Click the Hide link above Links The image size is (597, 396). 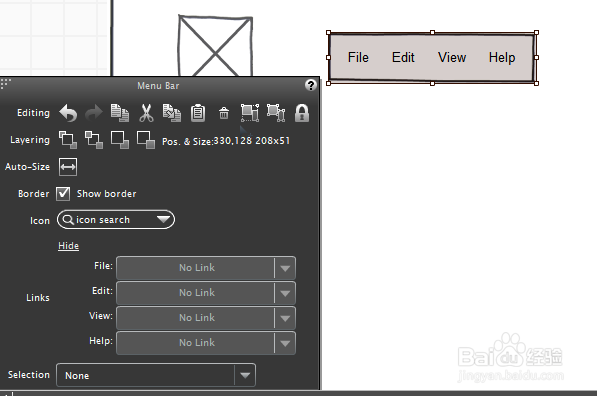tap(69, 246)
